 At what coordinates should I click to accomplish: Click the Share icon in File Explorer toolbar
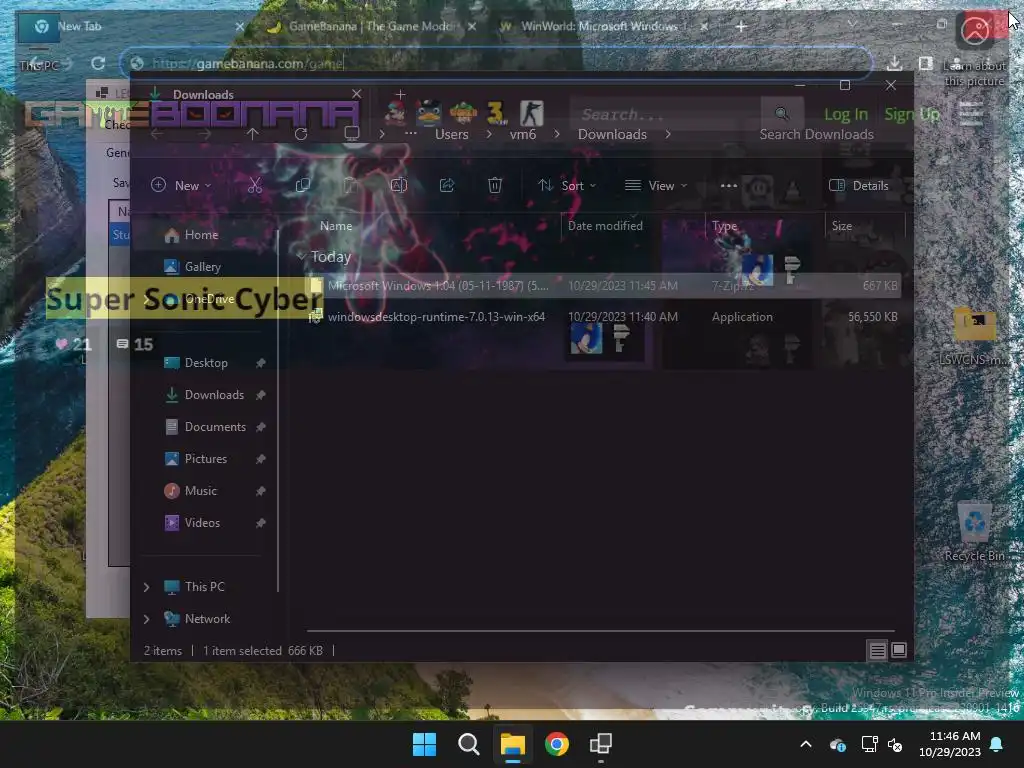447,185
